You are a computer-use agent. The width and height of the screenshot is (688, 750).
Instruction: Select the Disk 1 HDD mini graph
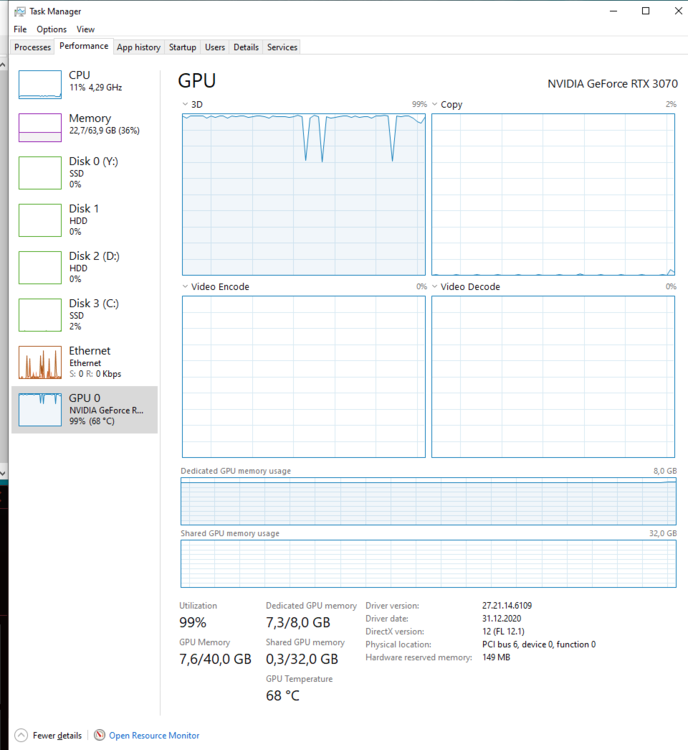[x=40, y=220]
